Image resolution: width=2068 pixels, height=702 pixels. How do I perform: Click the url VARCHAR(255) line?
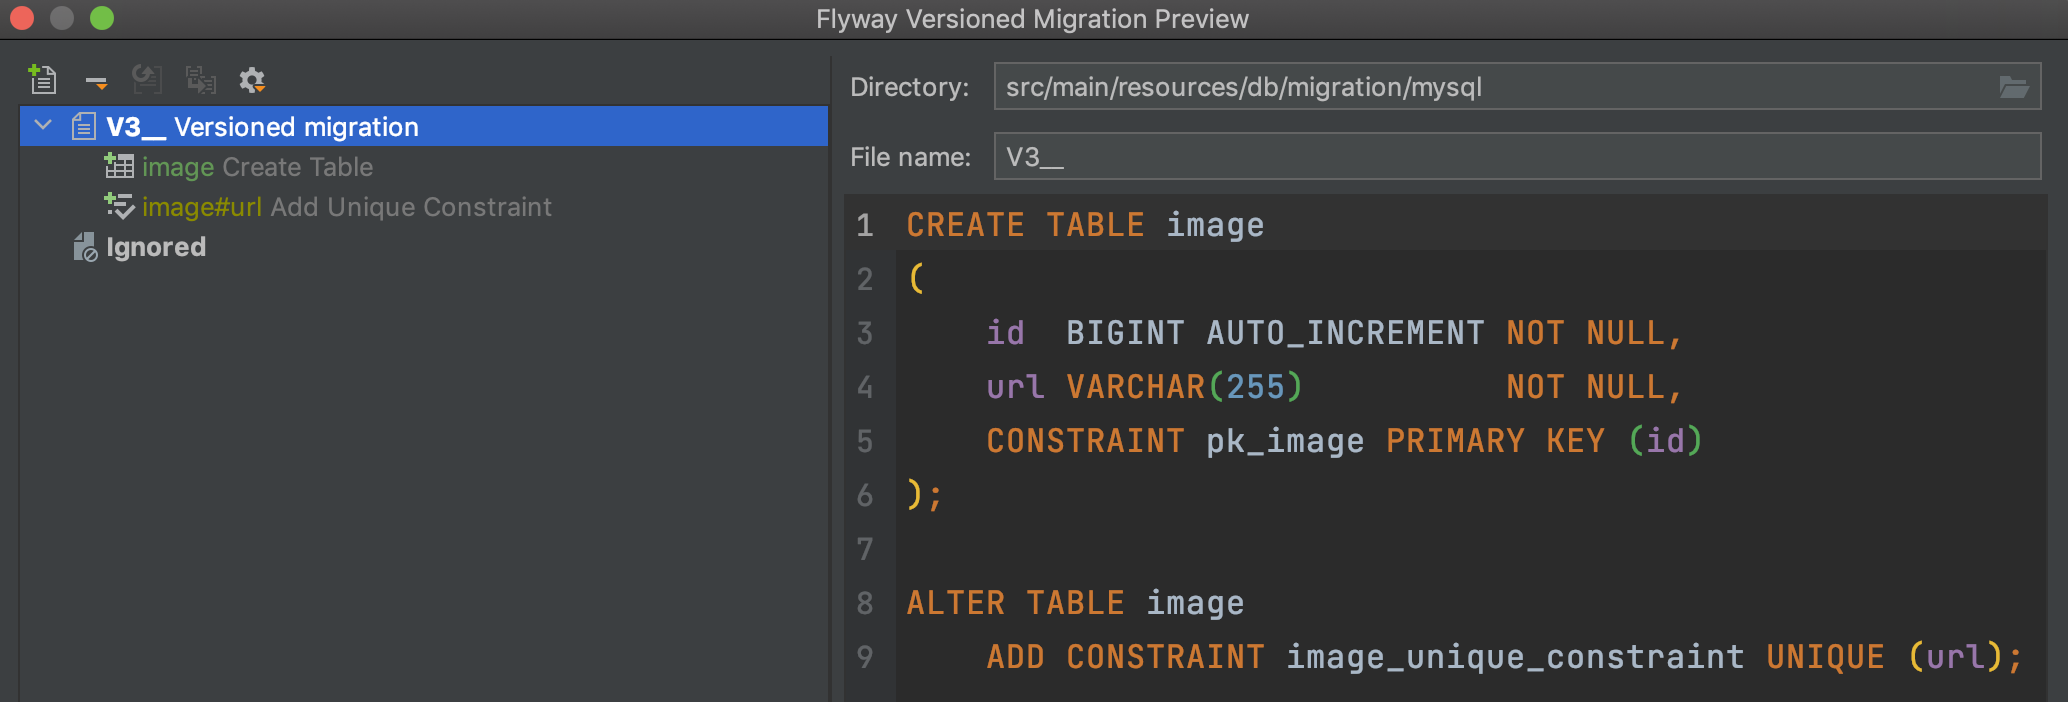point(1334,387)
